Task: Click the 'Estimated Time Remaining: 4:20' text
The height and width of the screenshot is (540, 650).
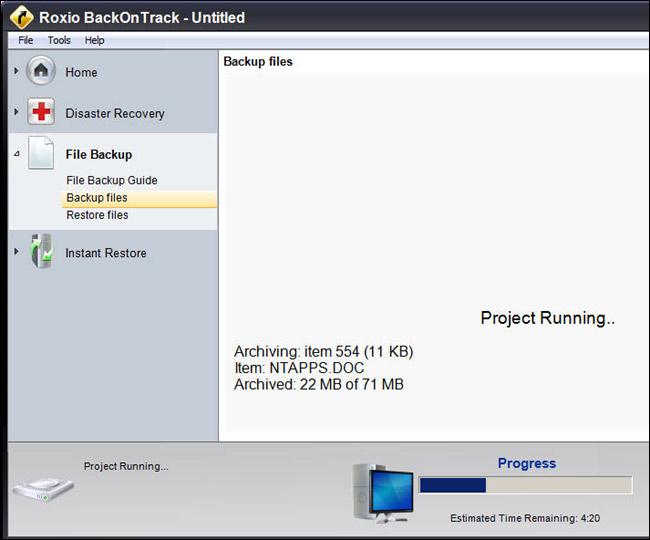Action: [x=525, y=518]
